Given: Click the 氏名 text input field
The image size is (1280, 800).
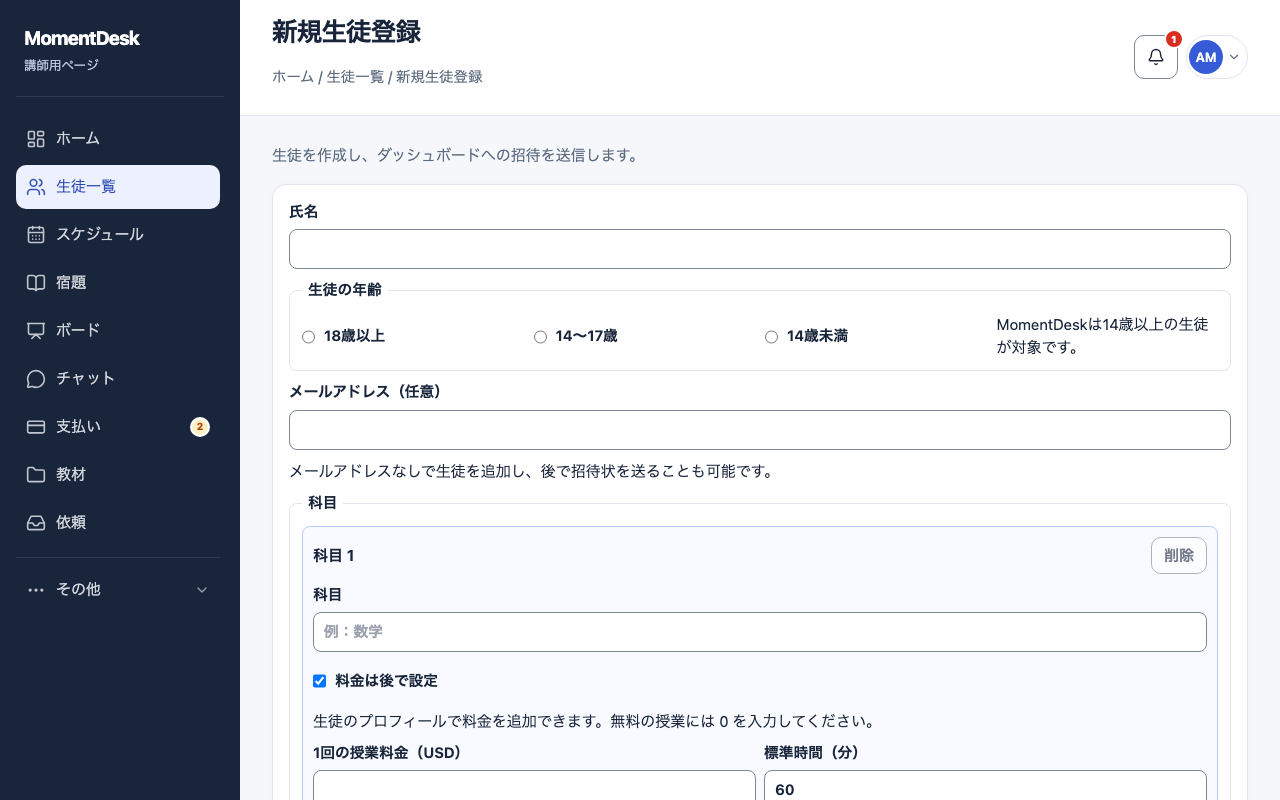Looking at the screenshot, I should pos(760,249).
